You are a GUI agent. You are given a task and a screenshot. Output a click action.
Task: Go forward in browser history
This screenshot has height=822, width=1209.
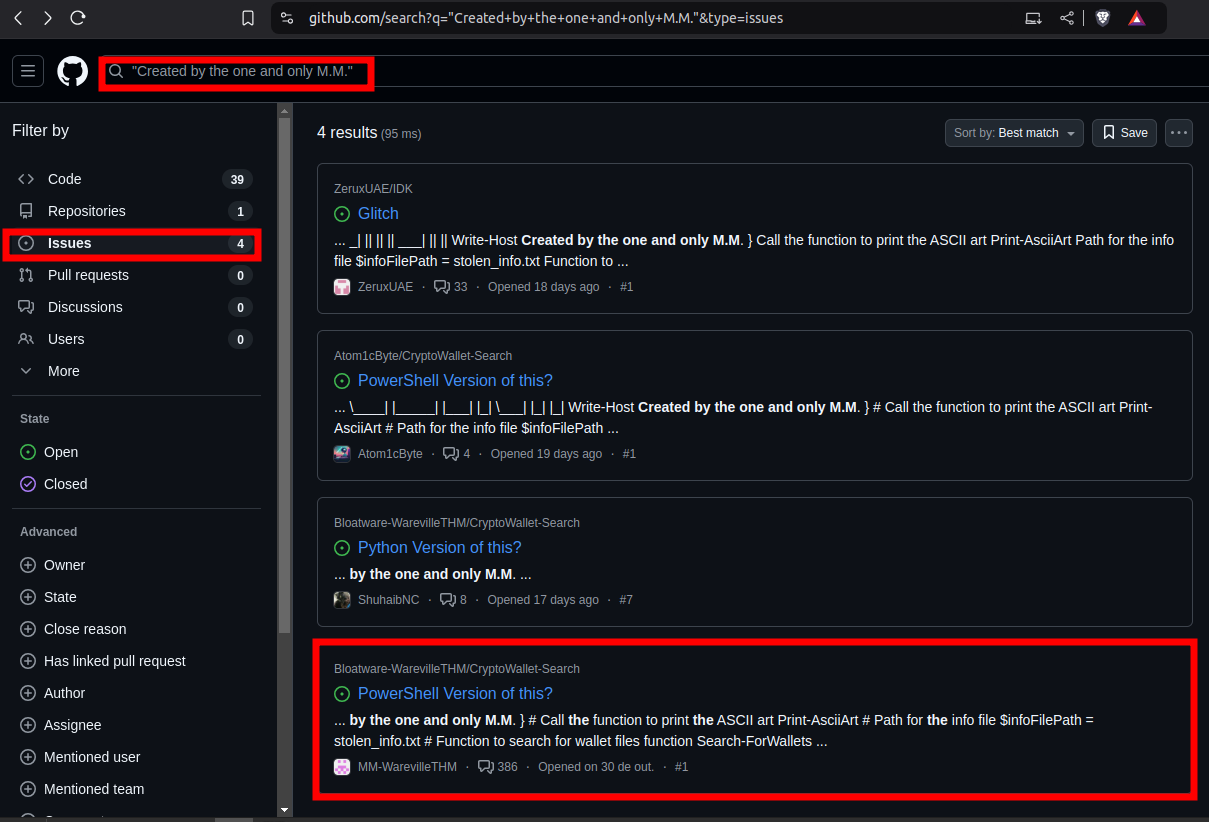pos(48,18)
